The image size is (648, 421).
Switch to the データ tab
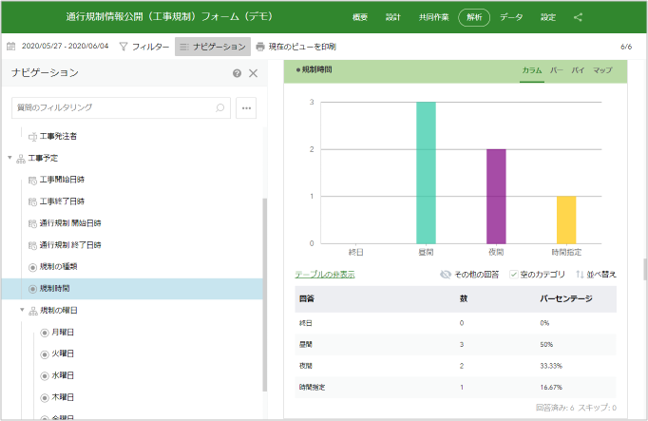[511, 17]
